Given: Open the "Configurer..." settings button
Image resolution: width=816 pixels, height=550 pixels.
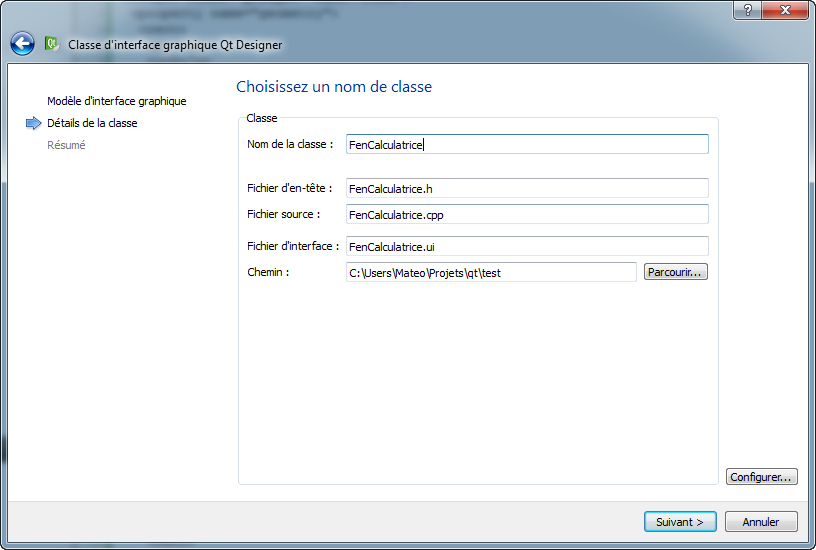Looking at the screenshot, I should point(762,477).
